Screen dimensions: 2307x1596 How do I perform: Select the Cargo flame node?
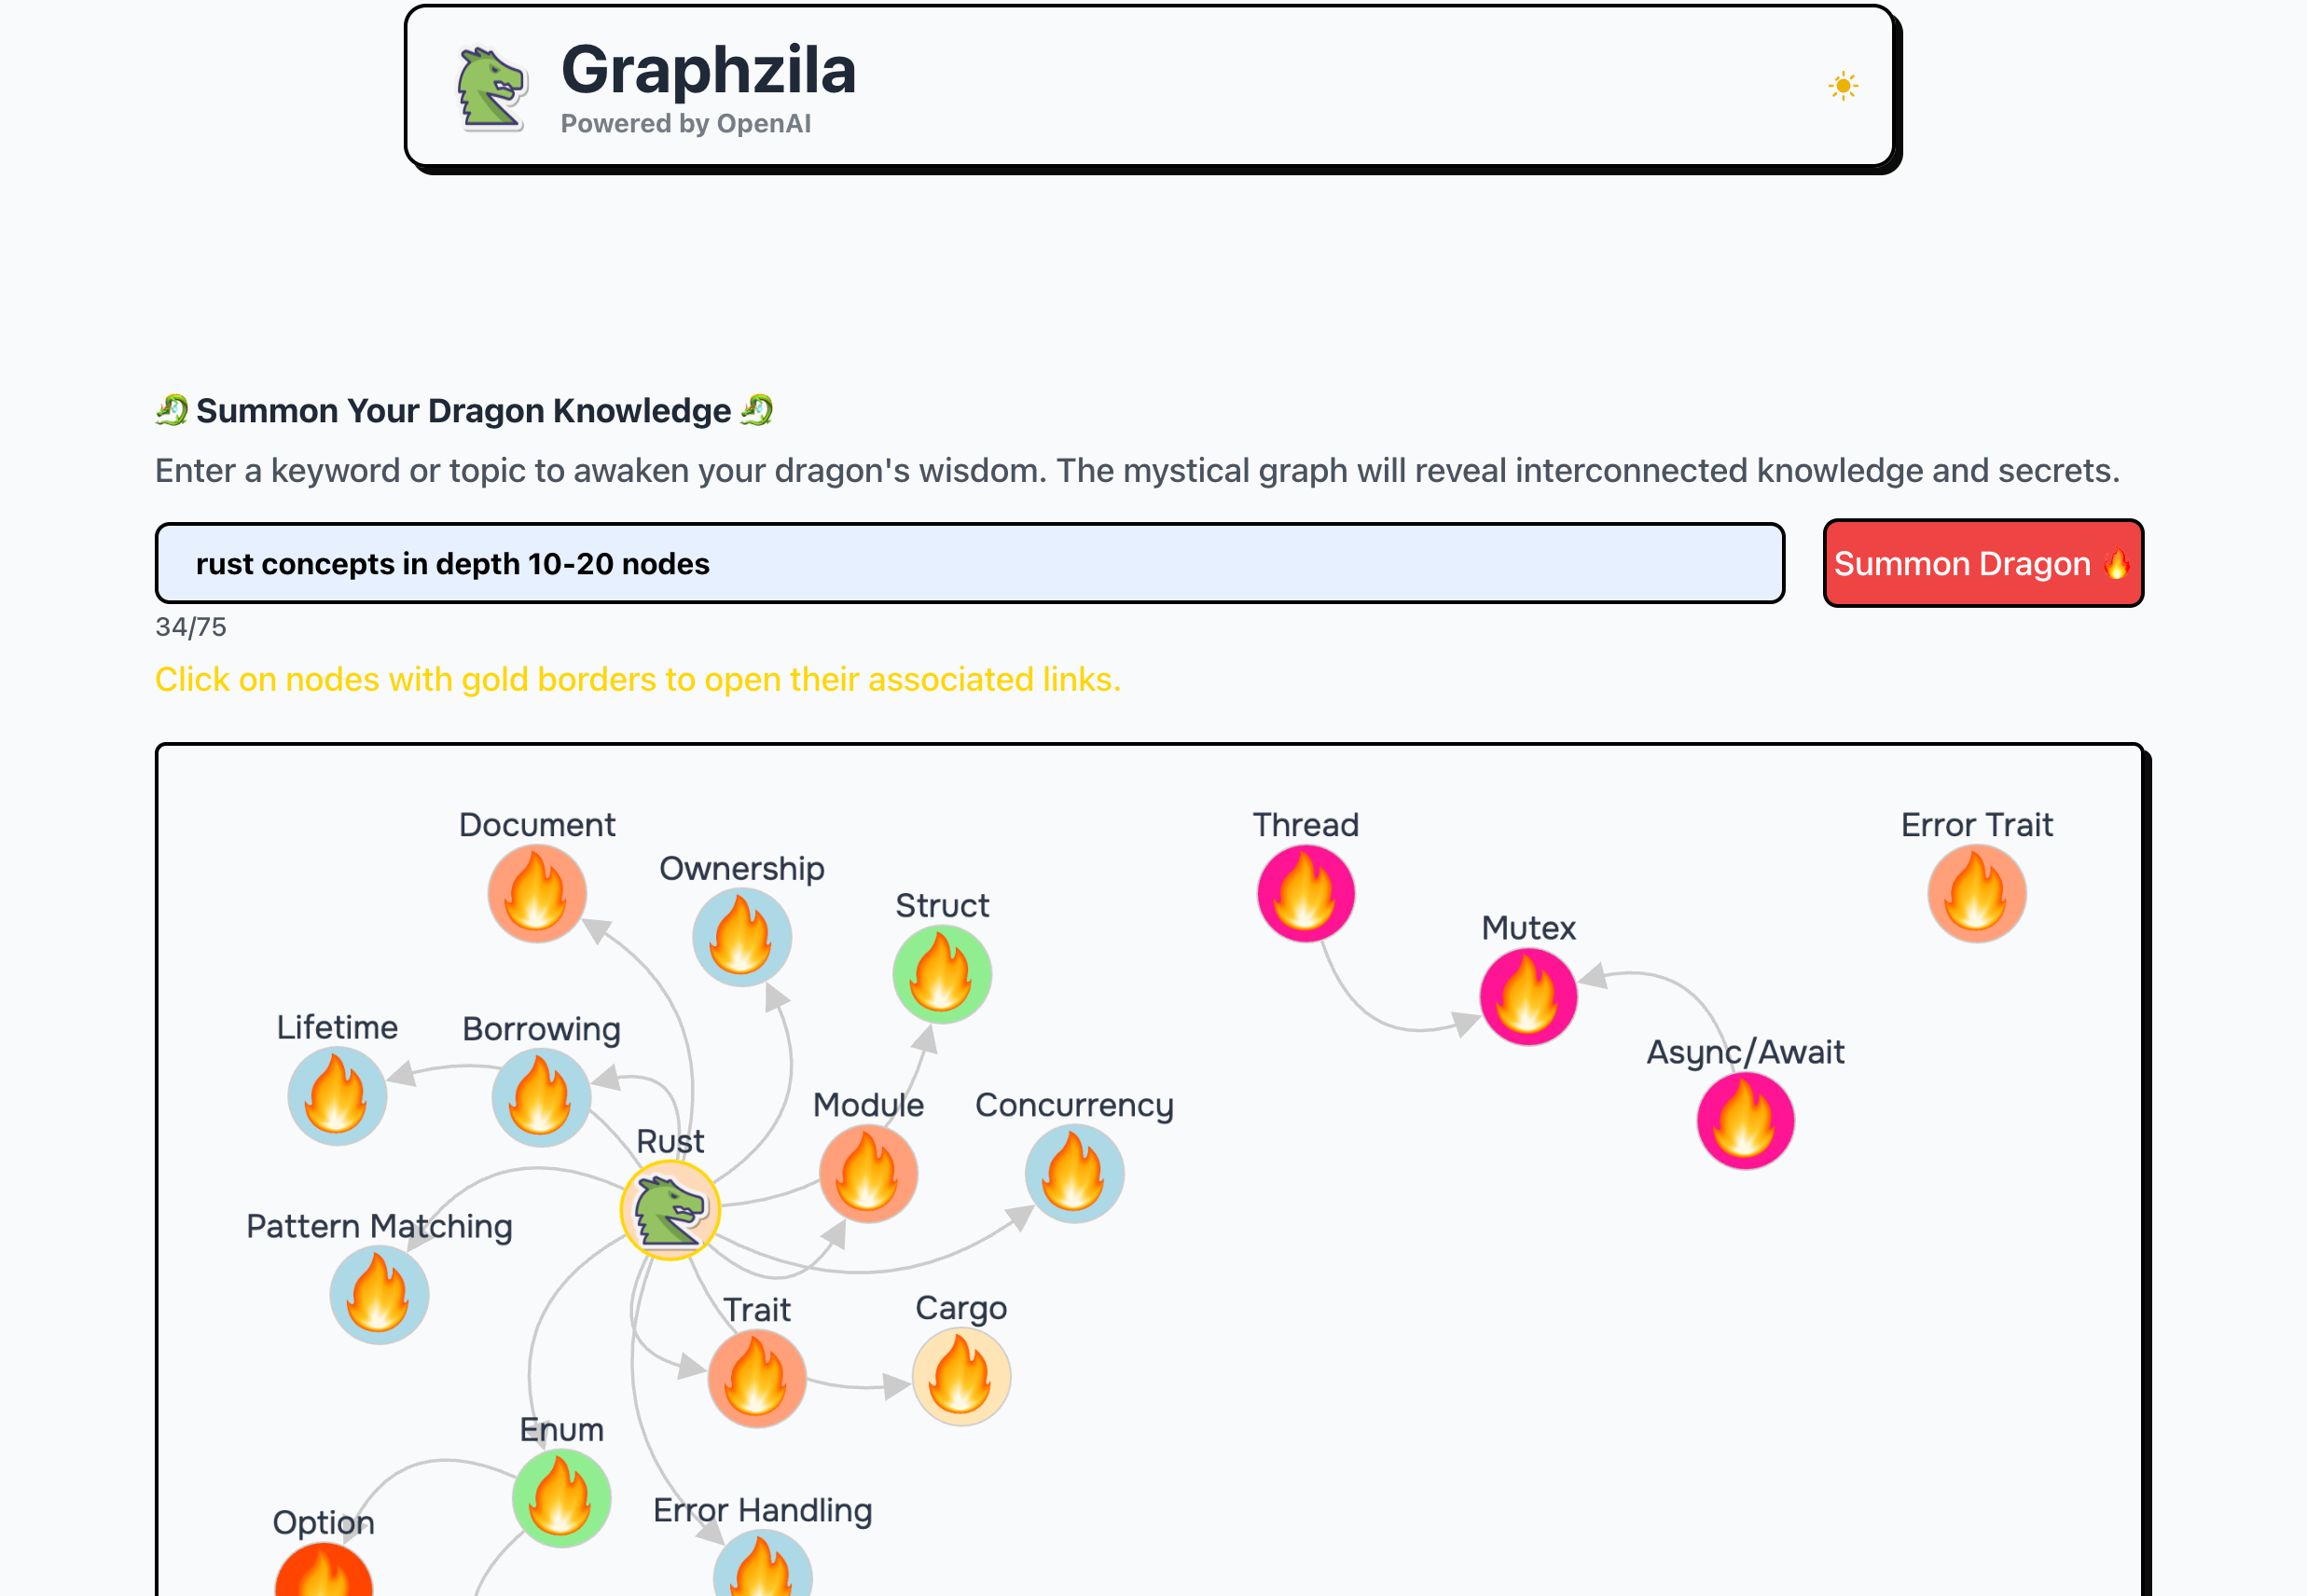pos(960,1376)
